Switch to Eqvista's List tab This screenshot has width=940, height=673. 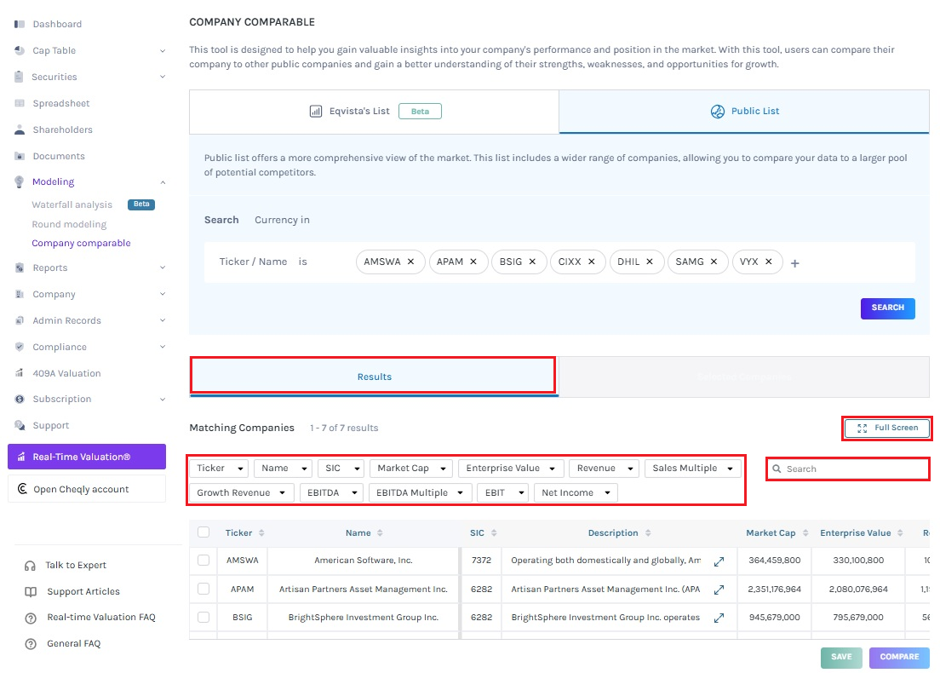tap(374, 111)
